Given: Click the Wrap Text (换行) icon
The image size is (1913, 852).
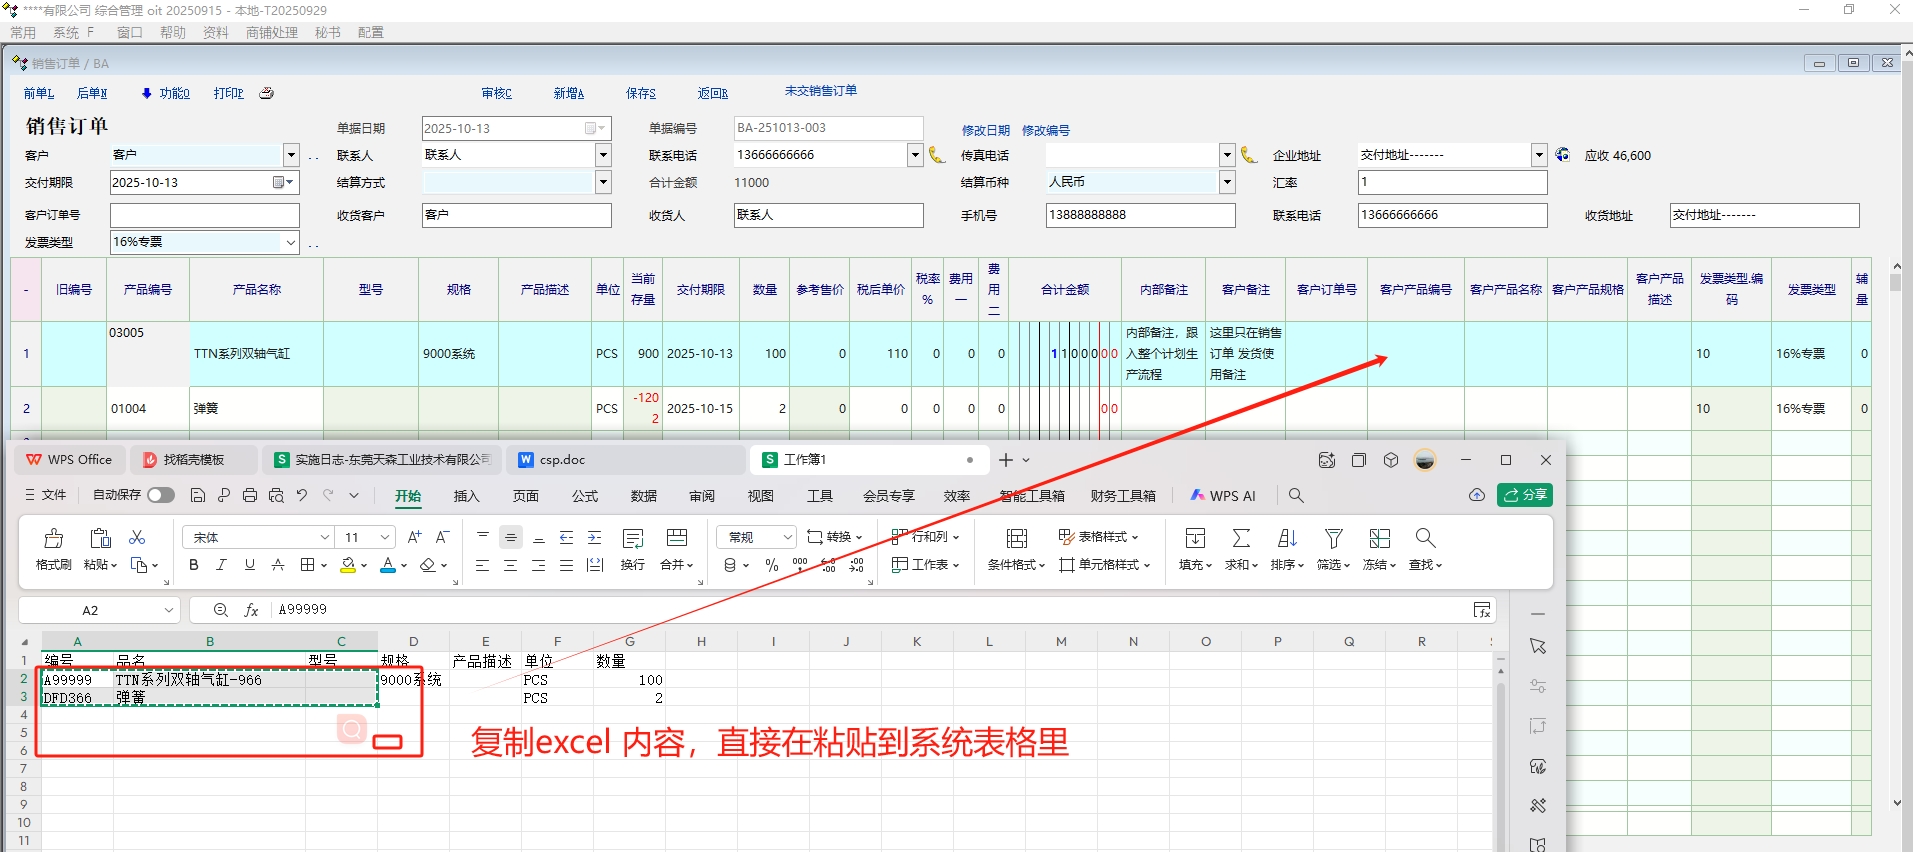Looking at the screenshot, I should 633,539.
